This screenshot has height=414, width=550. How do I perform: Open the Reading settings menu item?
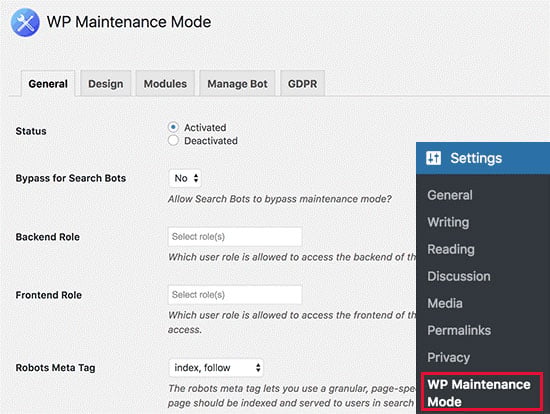click(x=451, y=249)
